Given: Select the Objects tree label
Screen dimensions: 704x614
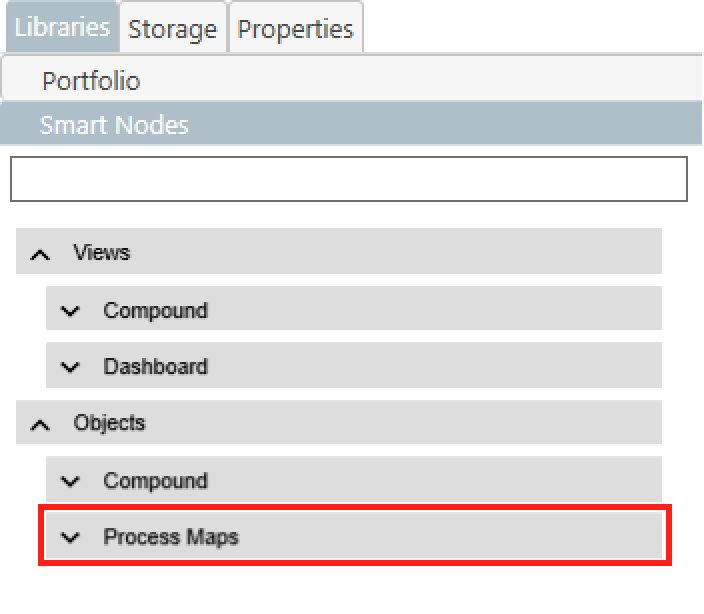Looking at the screenshot, I should click(109, 422).
